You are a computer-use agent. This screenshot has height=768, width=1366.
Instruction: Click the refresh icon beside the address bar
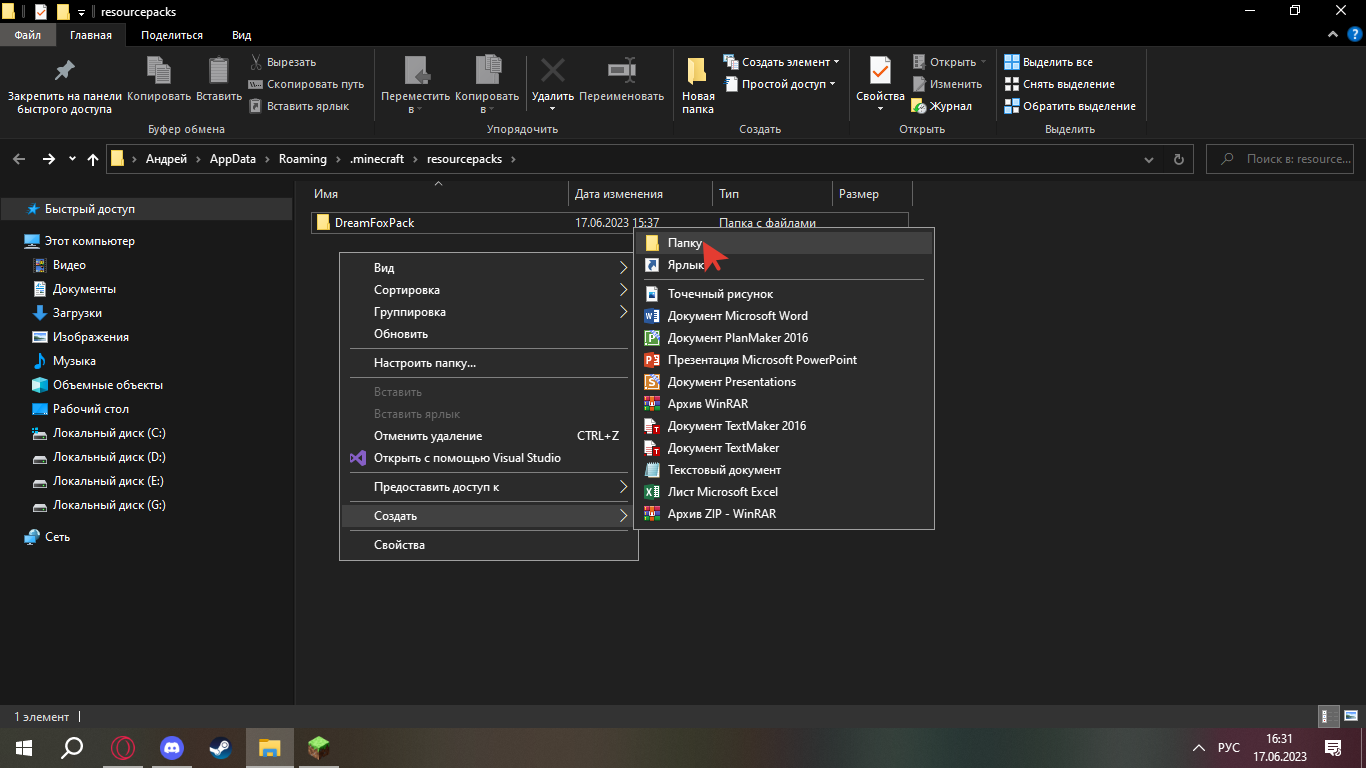coord(1178,159)
